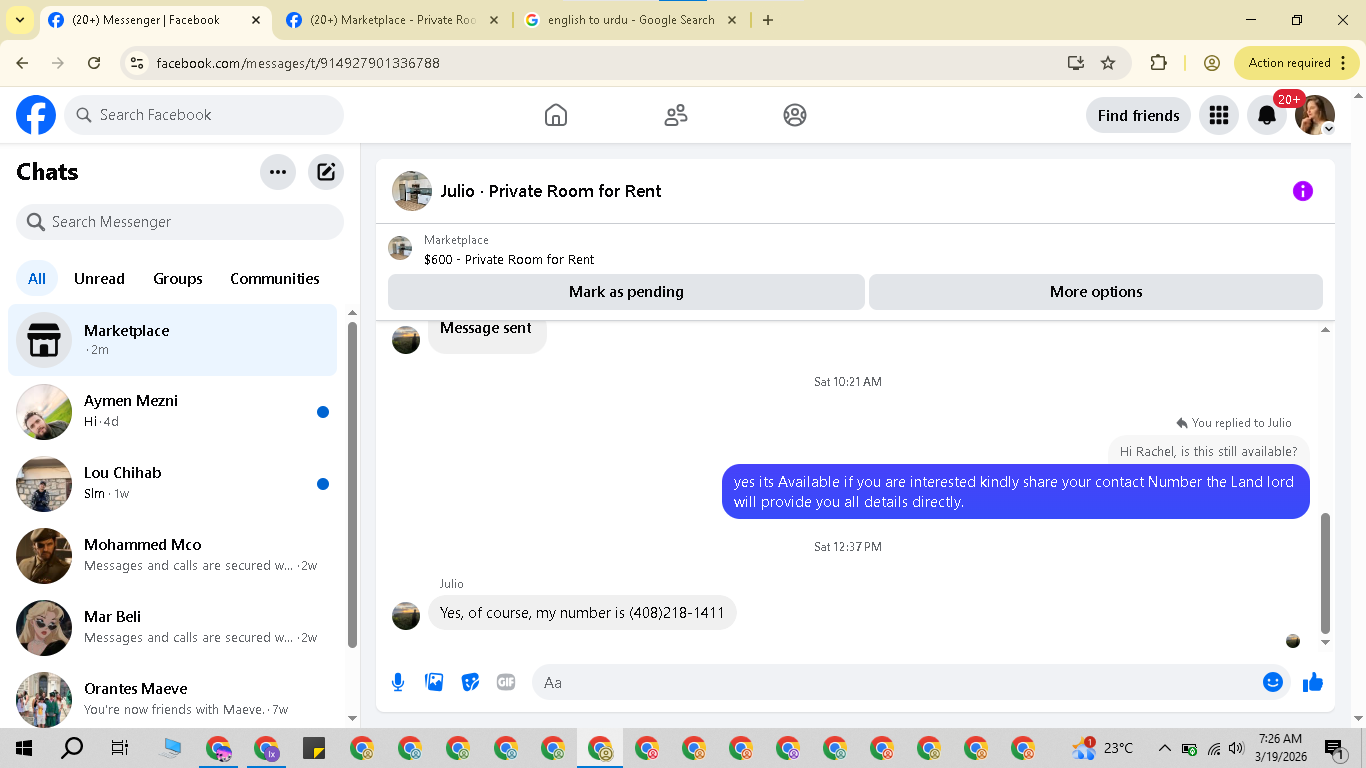1366x768 pixels.
Task: Go to the Home feed icon
Action: coord(556,115)
